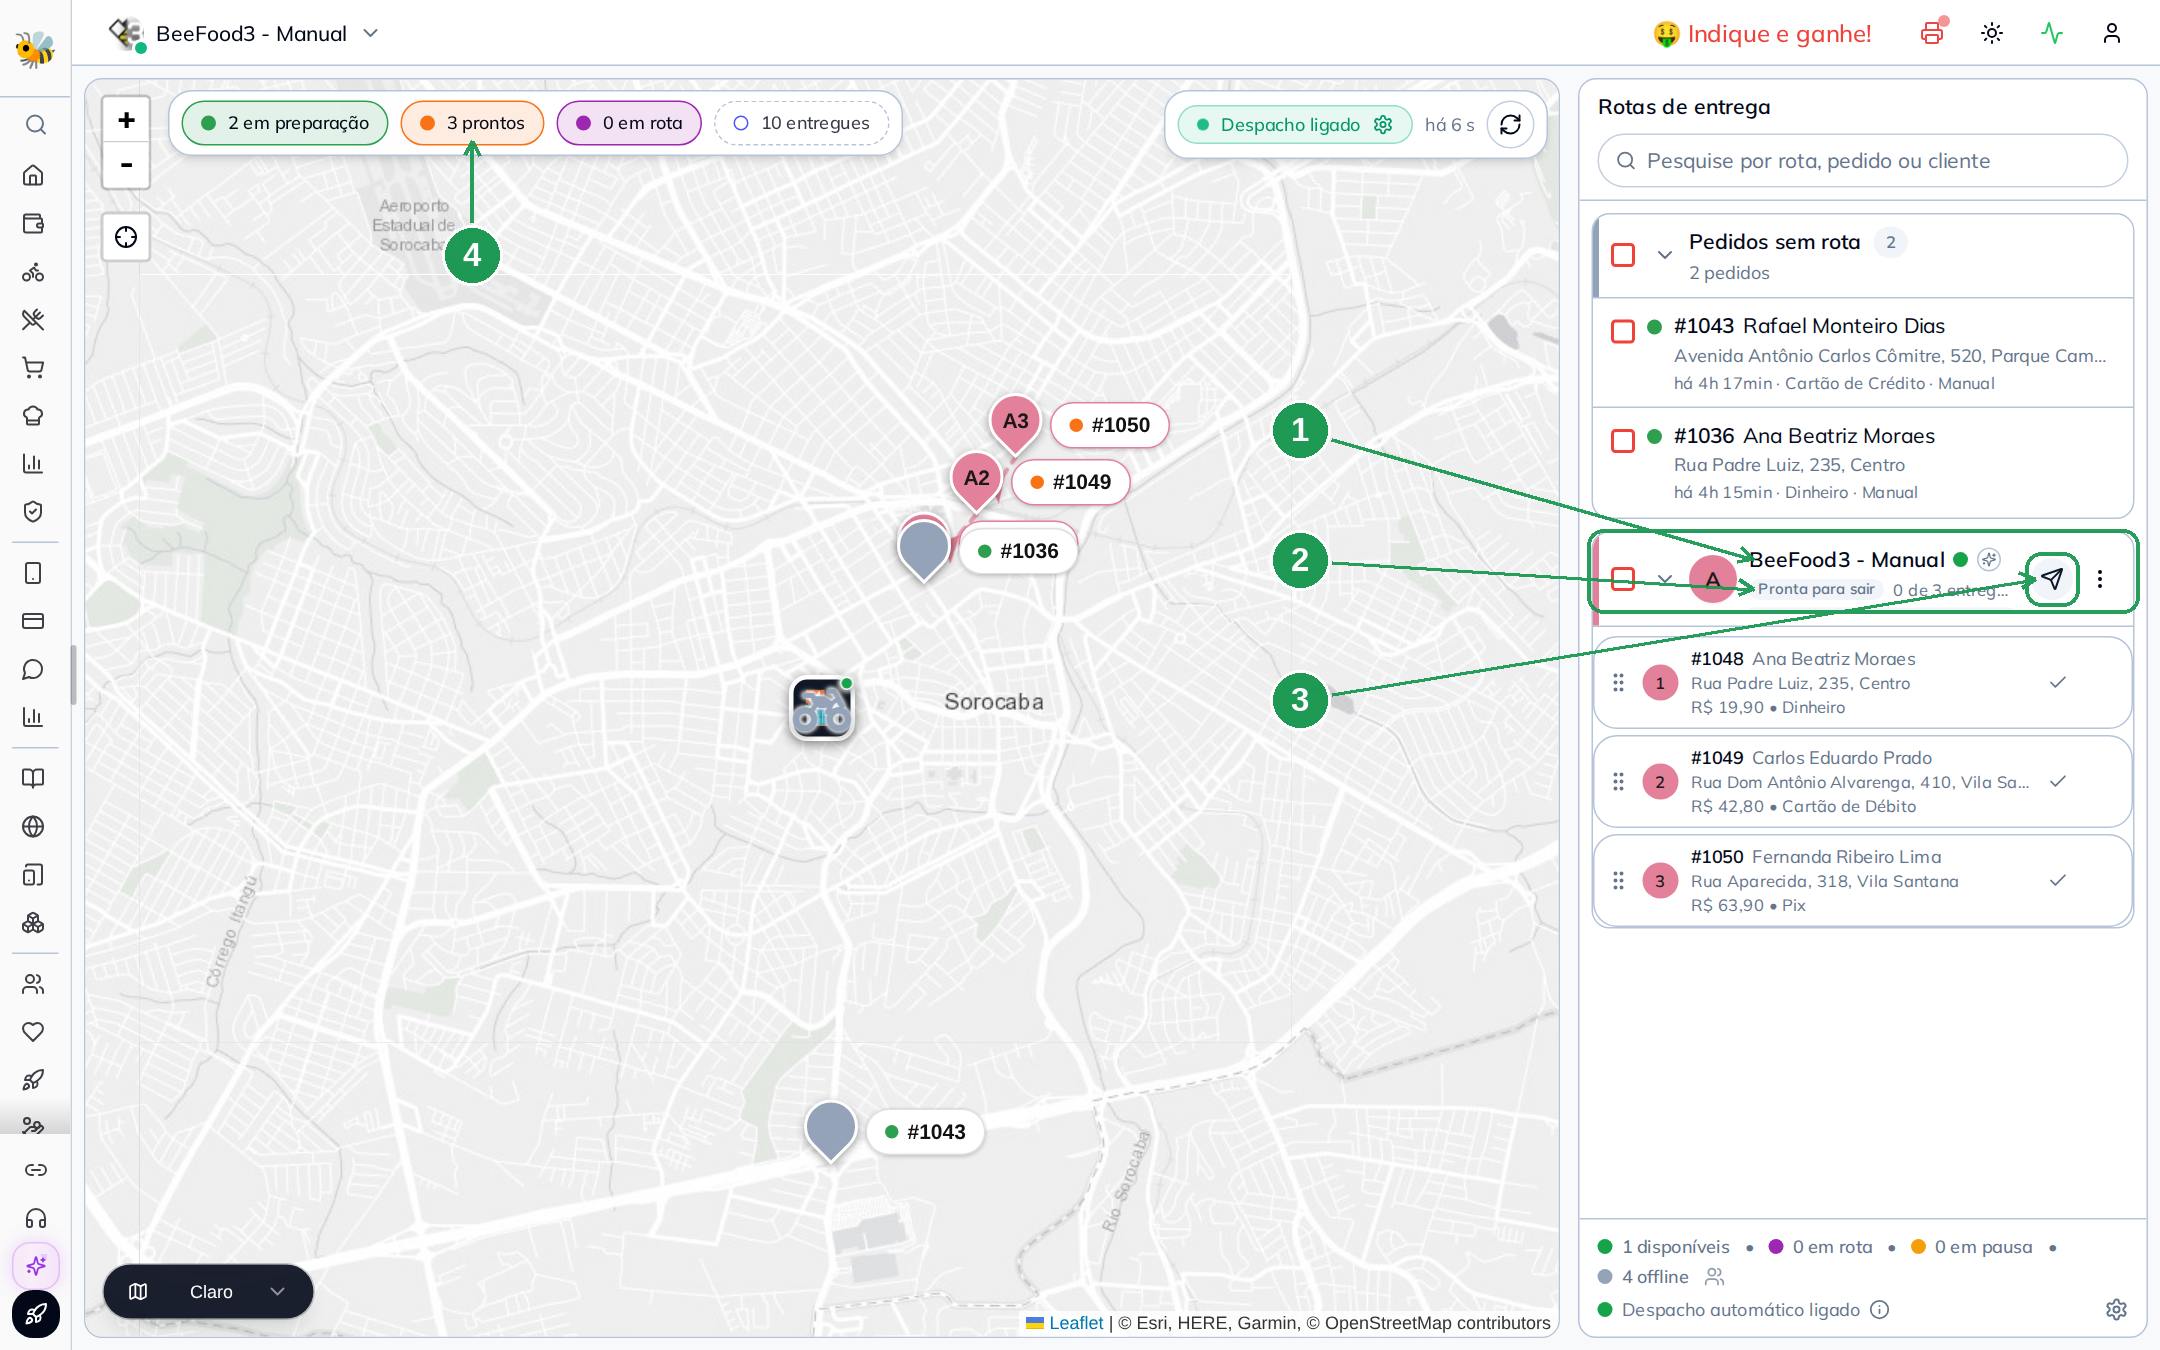
Task: Open the motorcycle couriers icon in the sidebar
Action: tap(34, 272)
